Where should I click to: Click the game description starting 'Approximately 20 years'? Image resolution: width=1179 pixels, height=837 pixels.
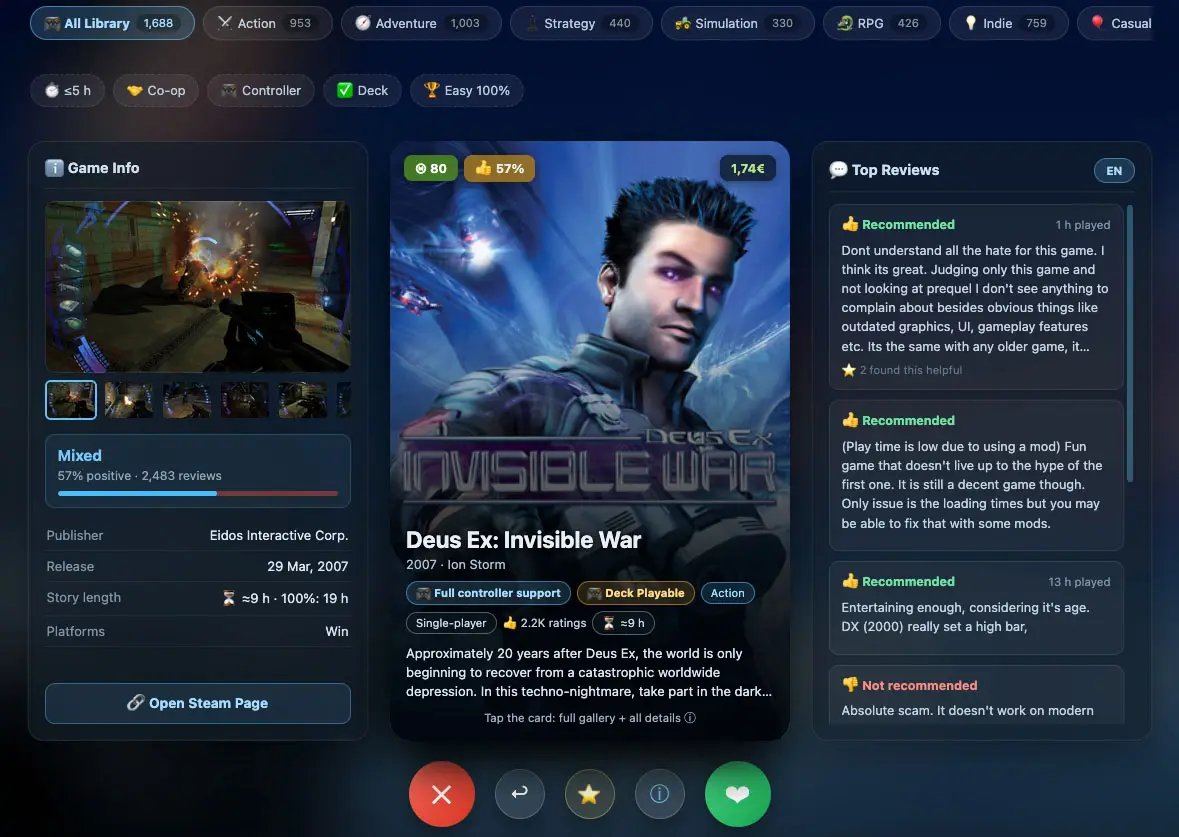click(589, 672)
